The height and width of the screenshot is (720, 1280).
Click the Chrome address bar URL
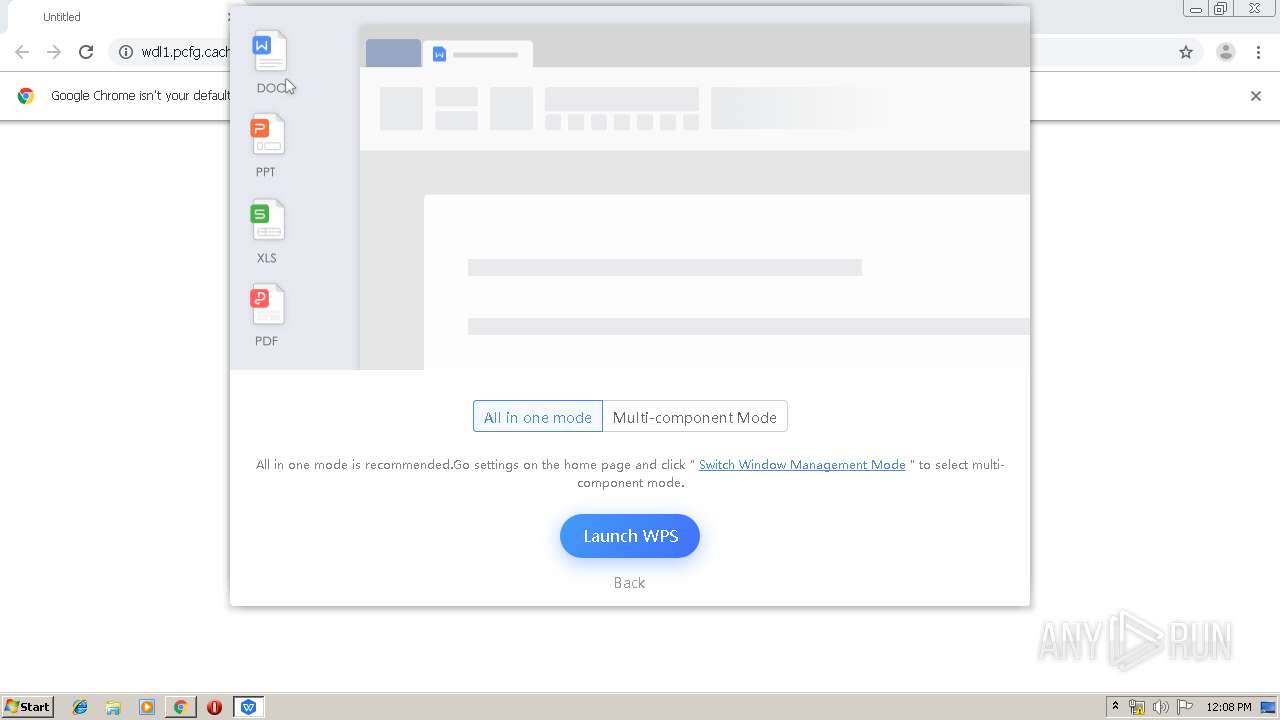pyautogui.click(x=186, y=52)
